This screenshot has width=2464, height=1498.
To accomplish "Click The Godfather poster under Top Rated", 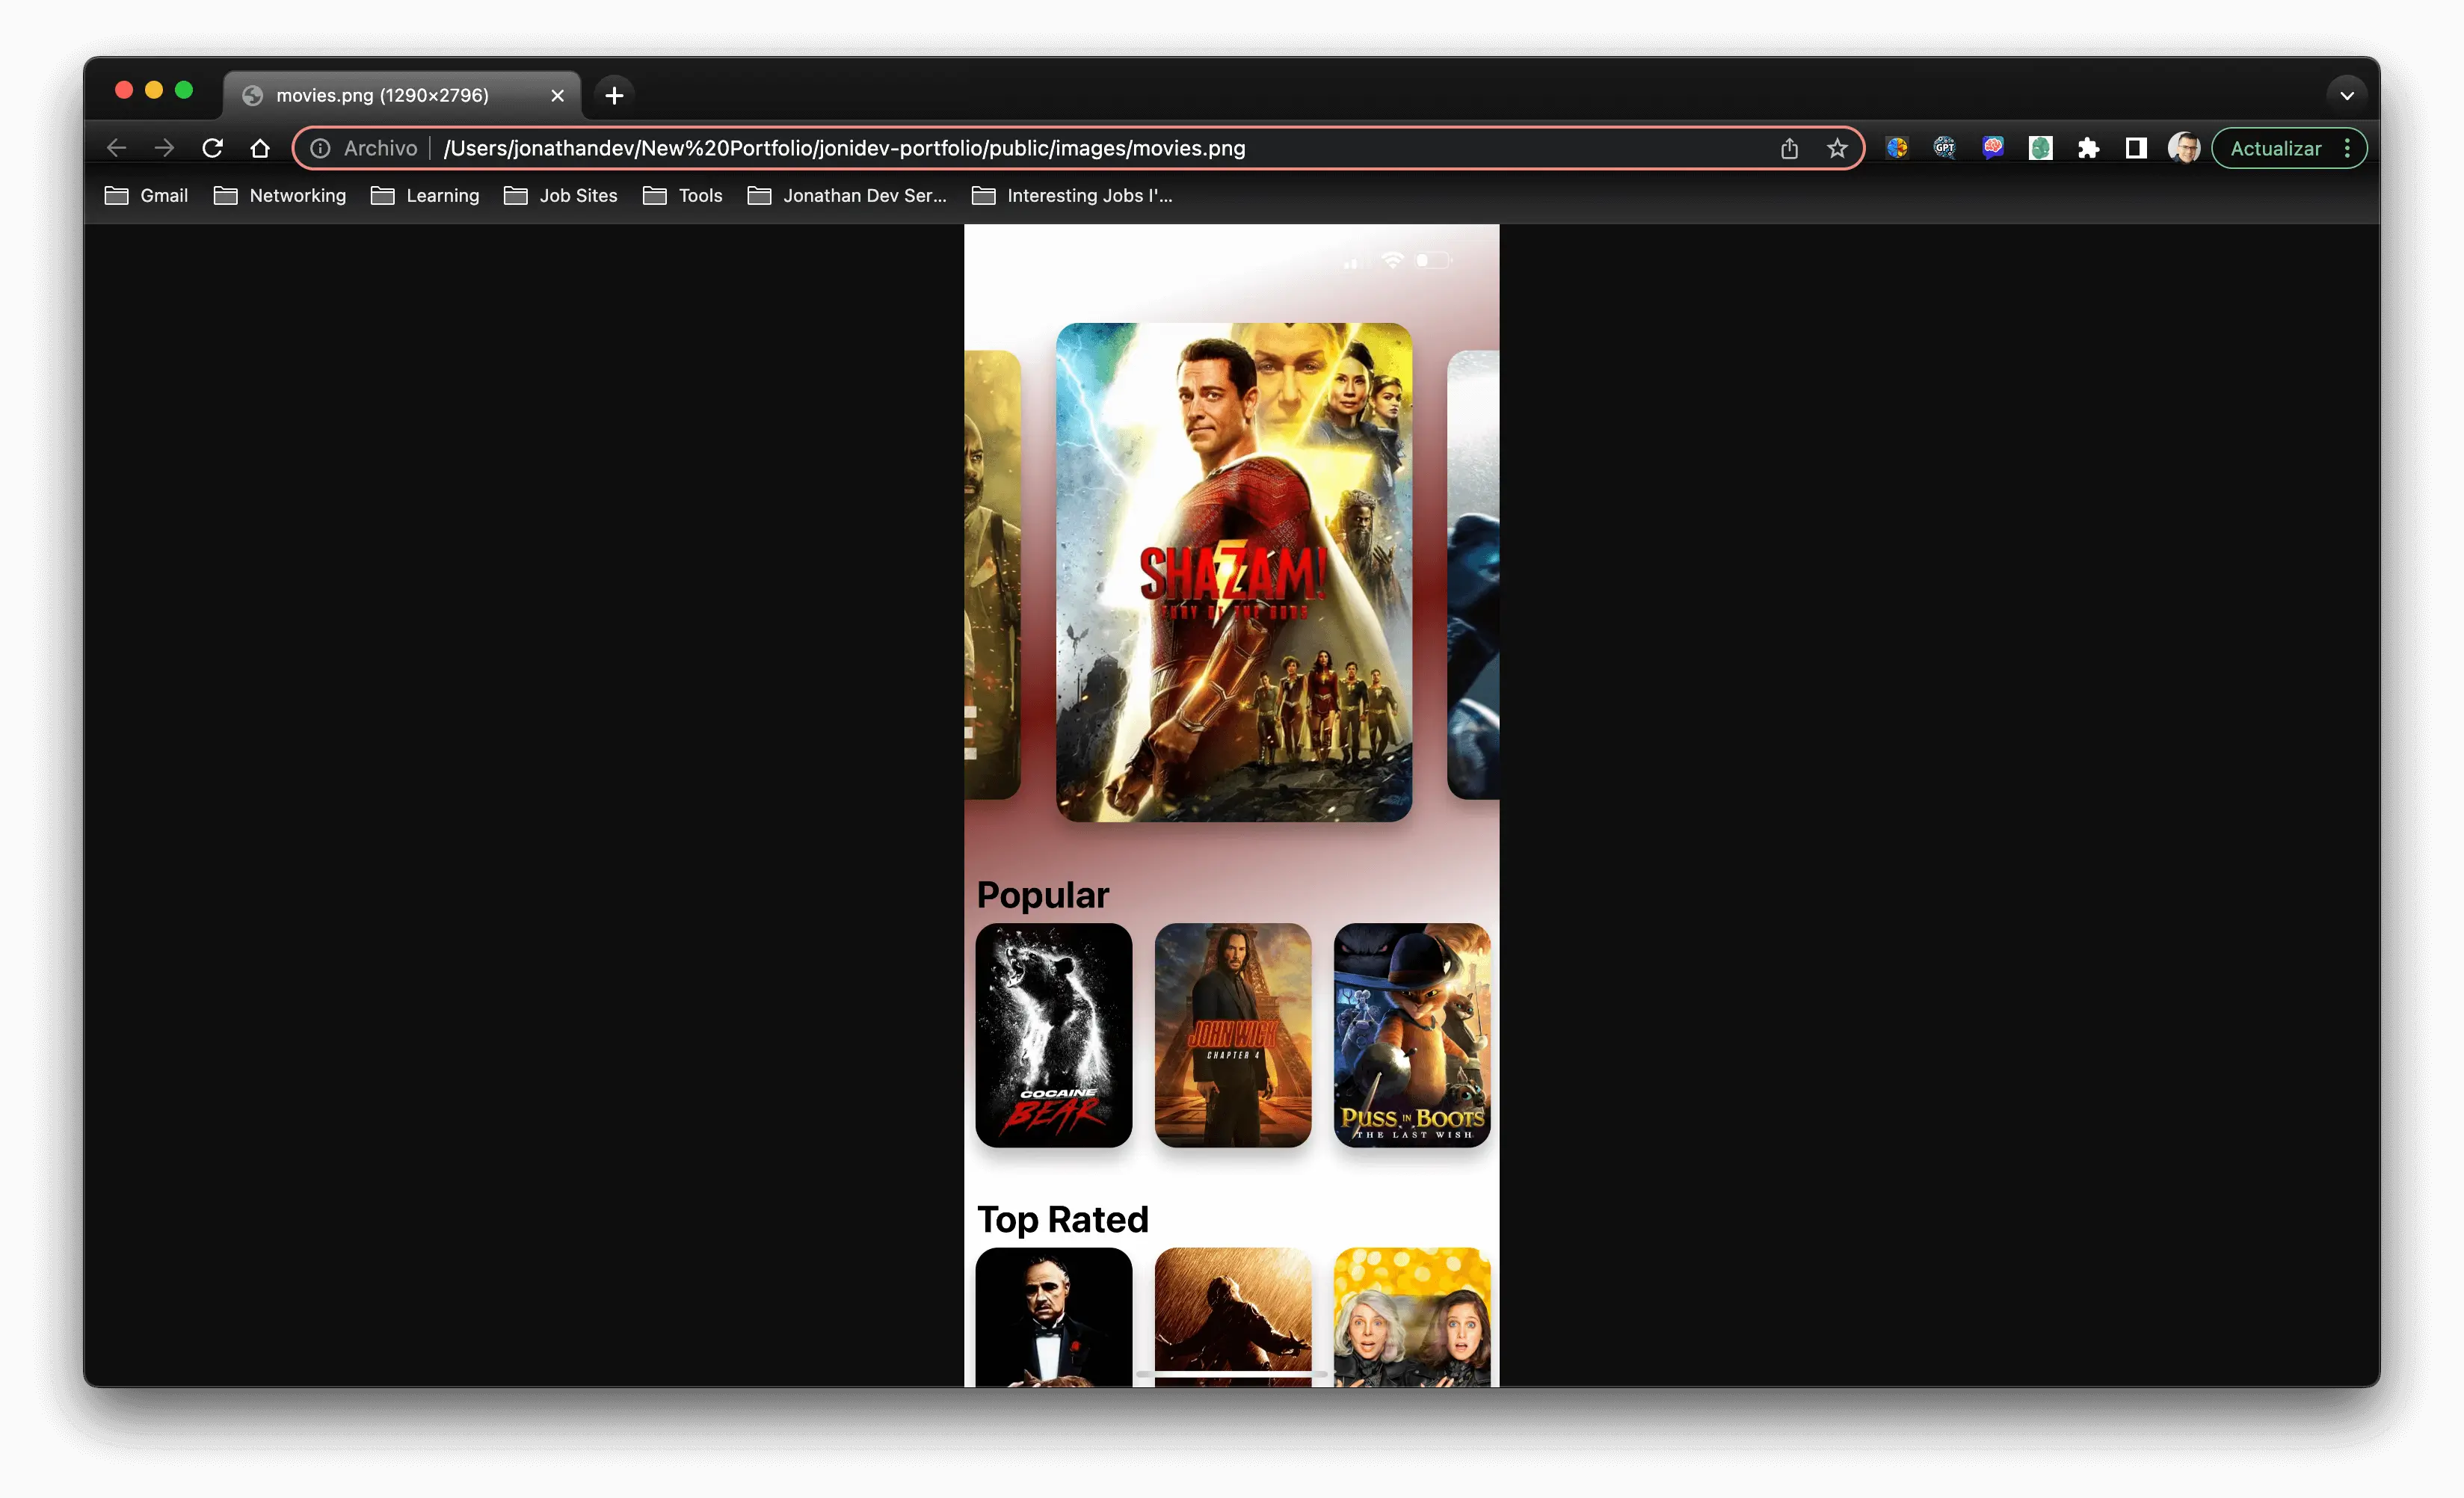I will (x=1054, y=1317).
